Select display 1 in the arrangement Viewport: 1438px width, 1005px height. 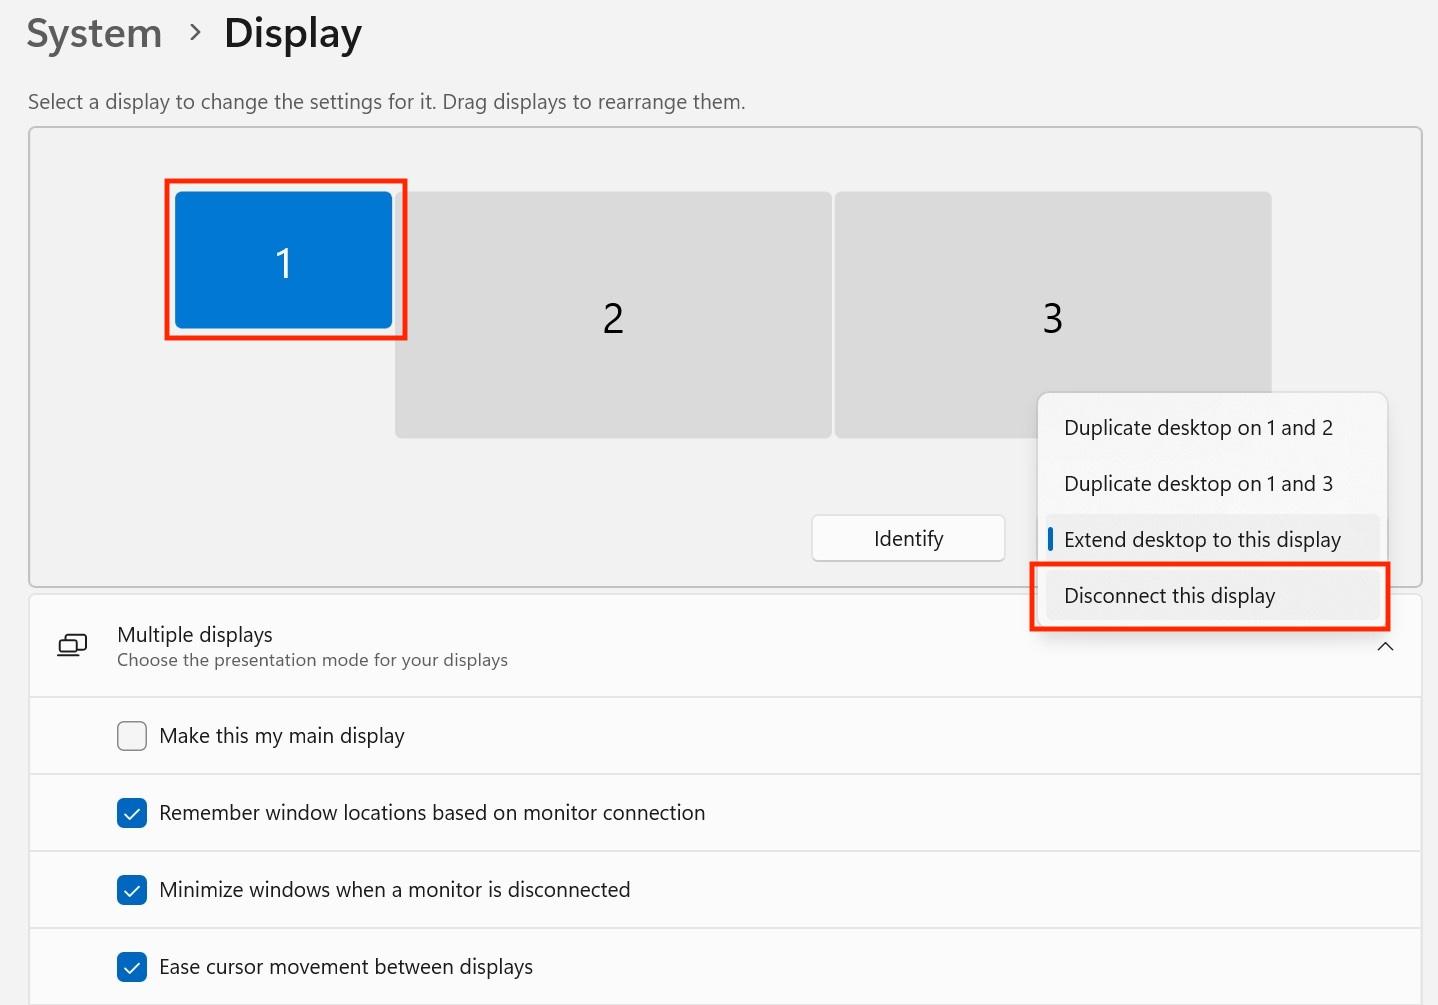click(283, 261)
